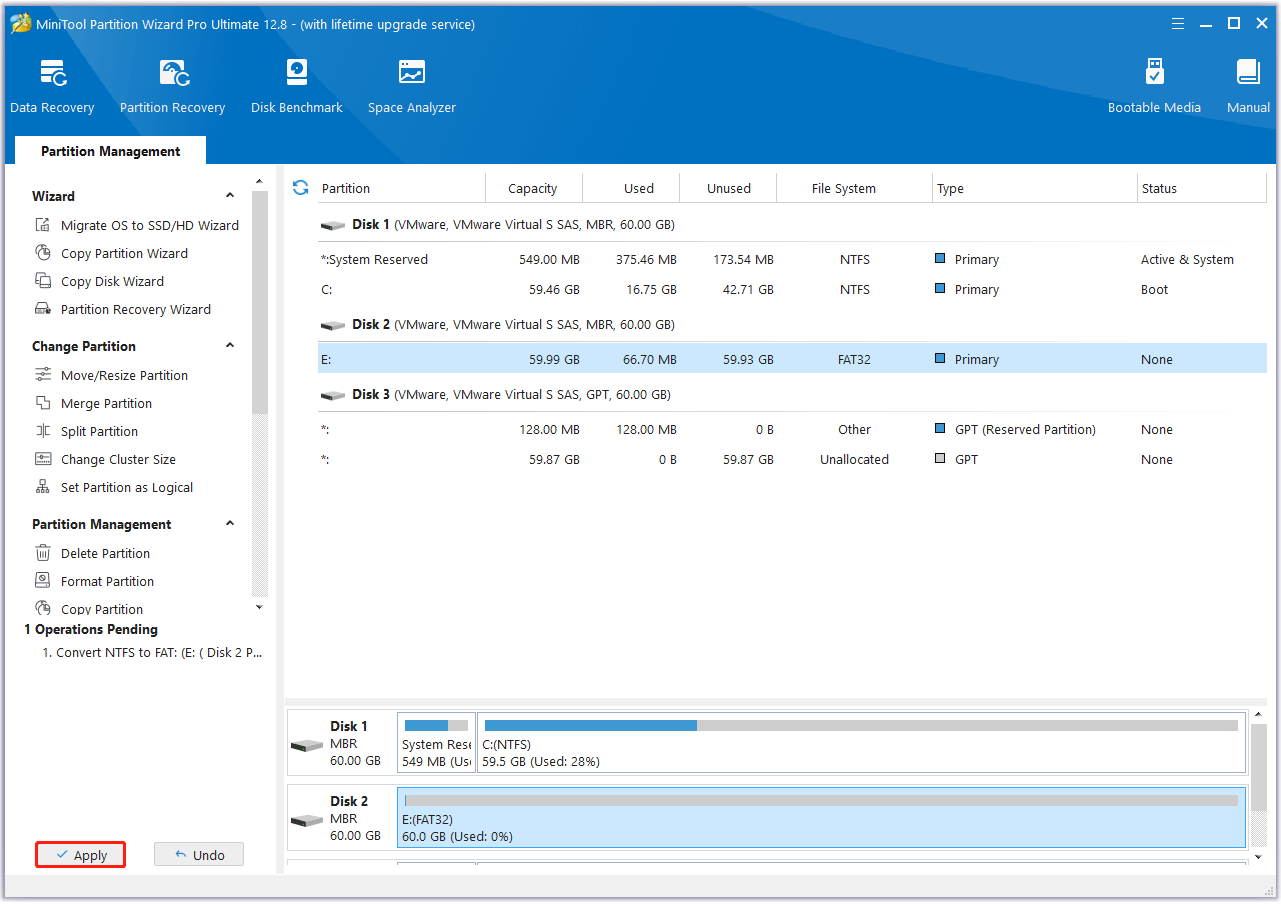The height and width of the screenshot is (904, 1281).
Task: Click the refresh partition list icon
Action: [300, 188]
